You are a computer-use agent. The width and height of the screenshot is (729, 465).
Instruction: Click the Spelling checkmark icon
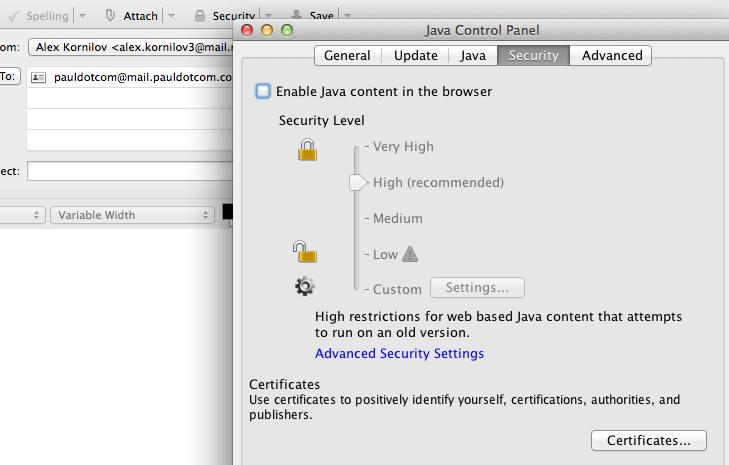(13, 16)
